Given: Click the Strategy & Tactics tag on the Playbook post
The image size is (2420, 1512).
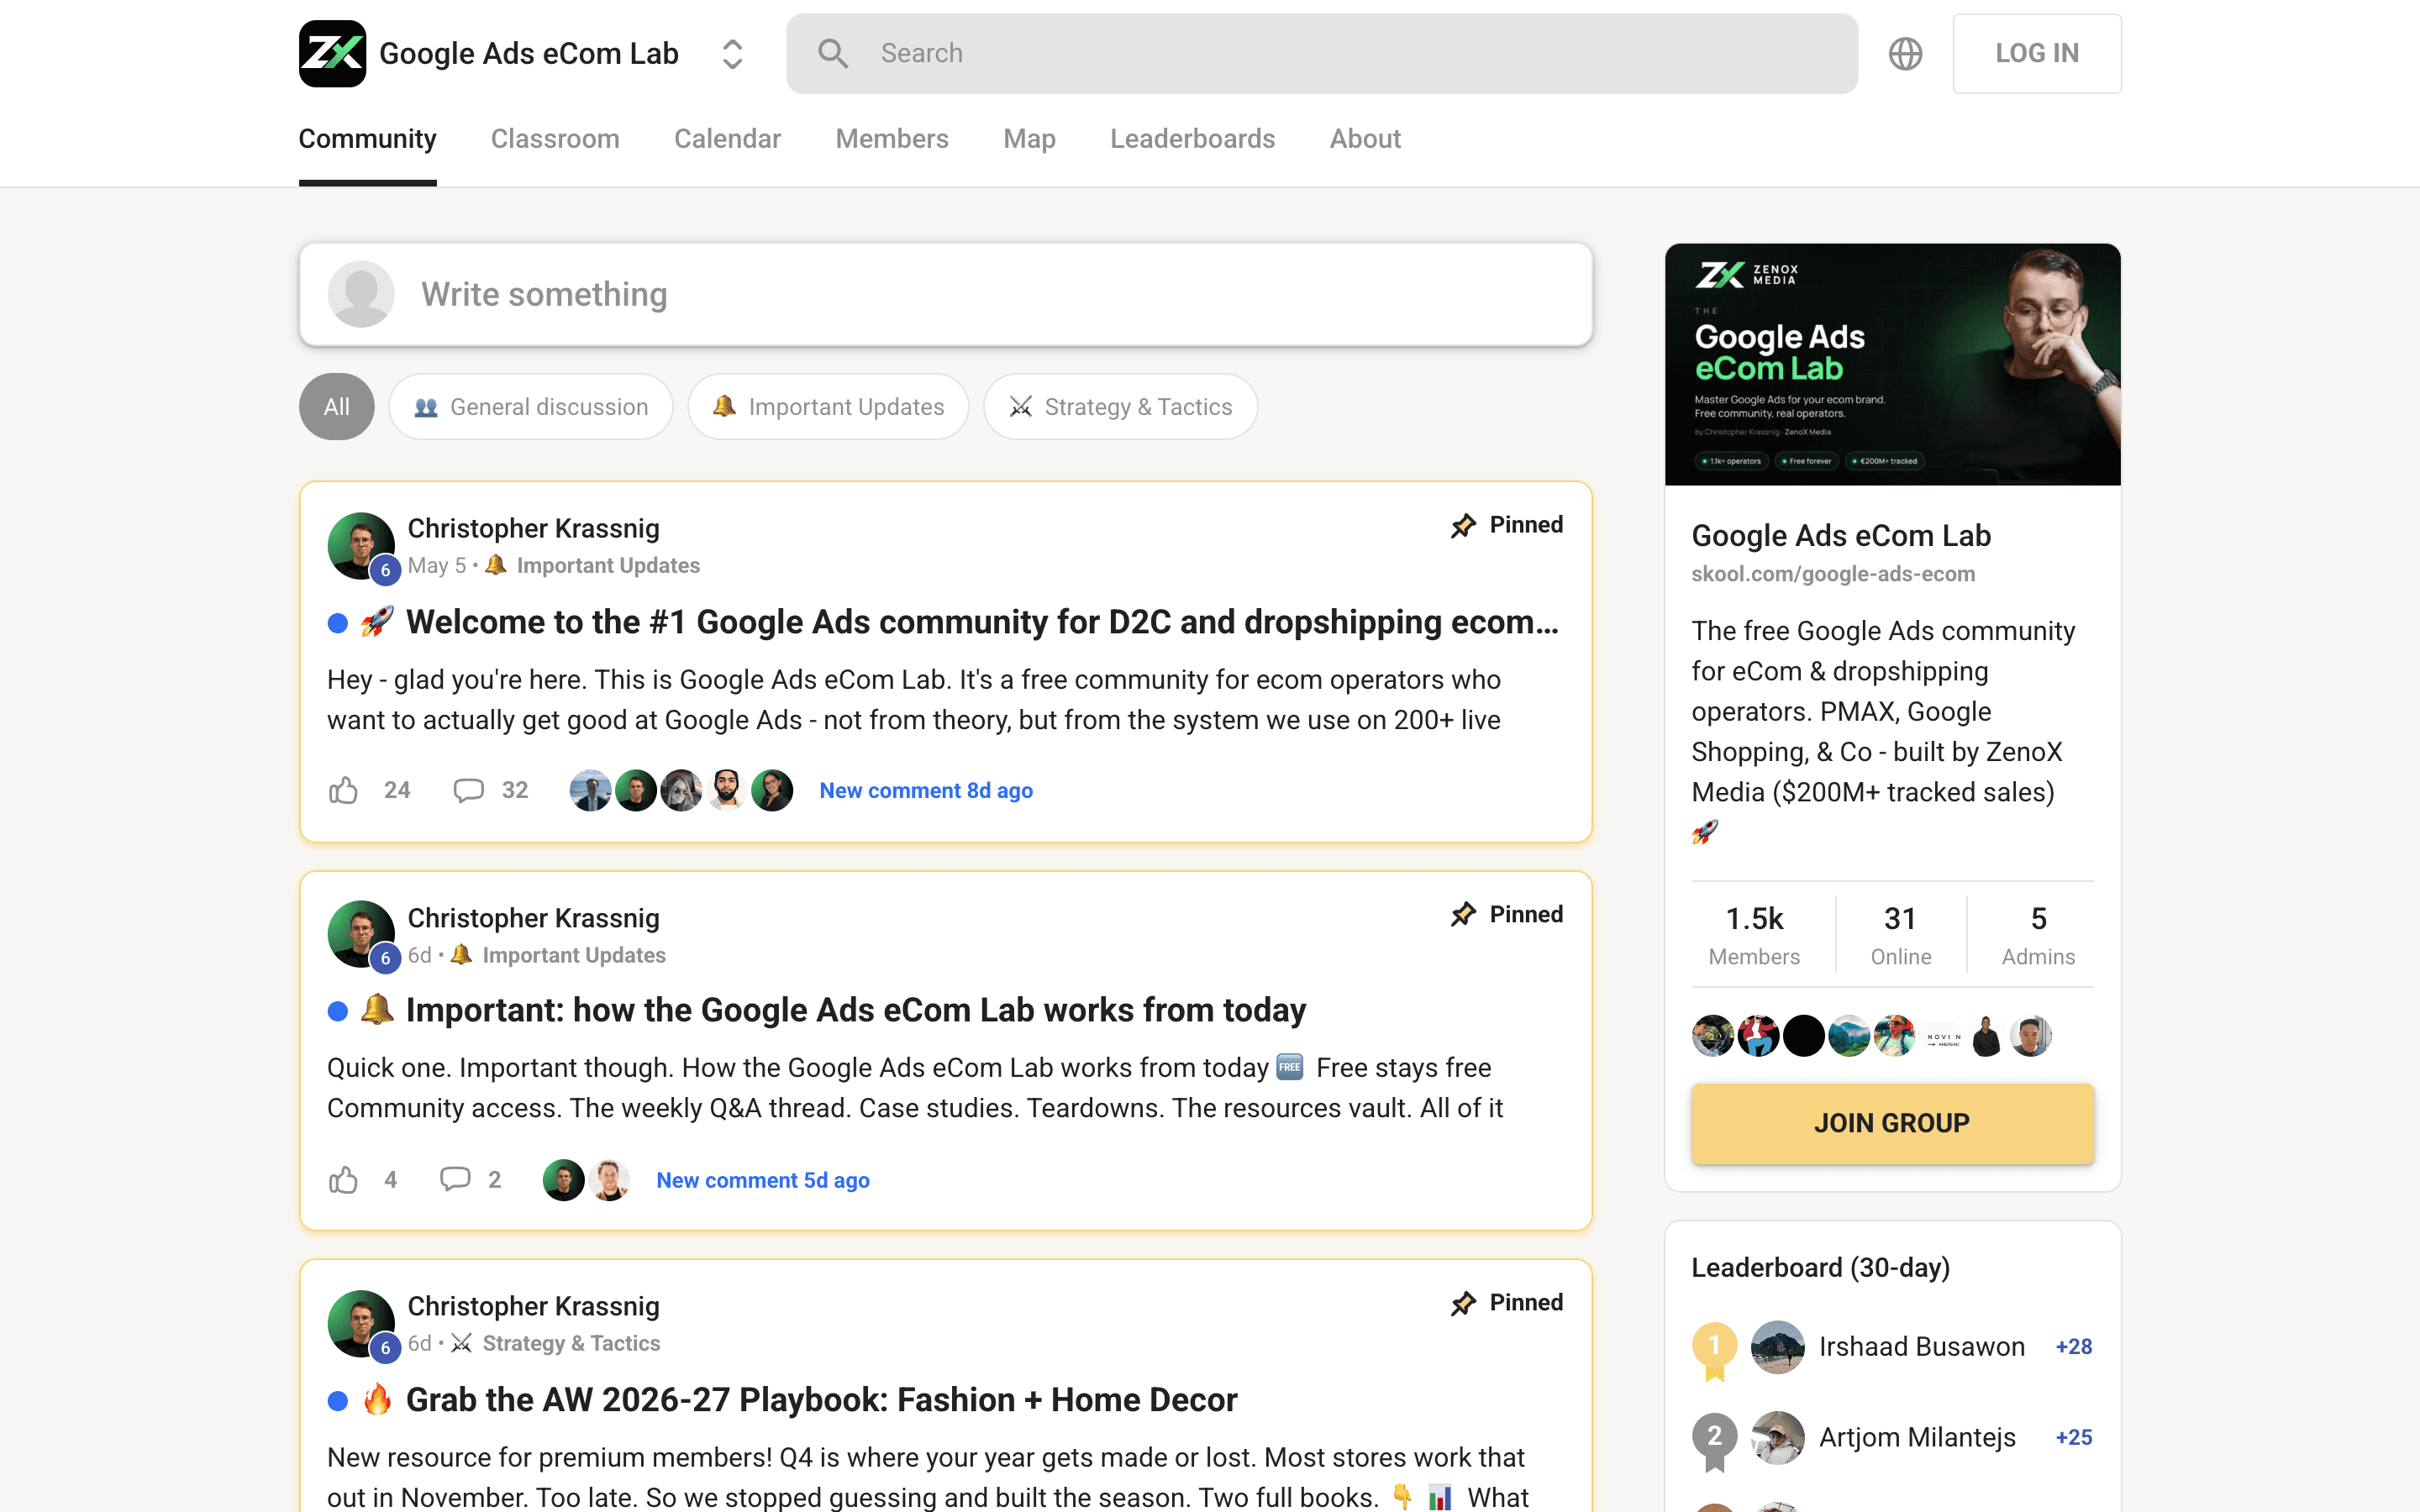Looking at the screenshot, I should click(571, 1344).
